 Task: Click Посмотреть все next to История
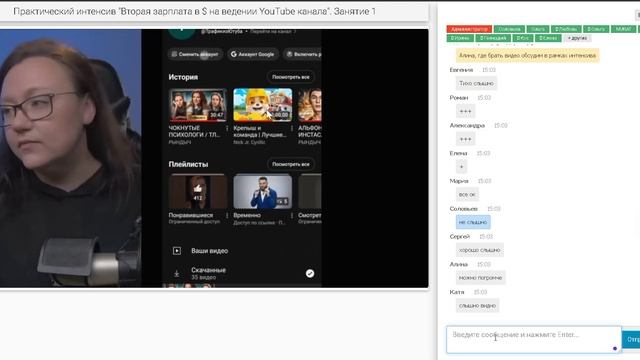coord(291,77)
